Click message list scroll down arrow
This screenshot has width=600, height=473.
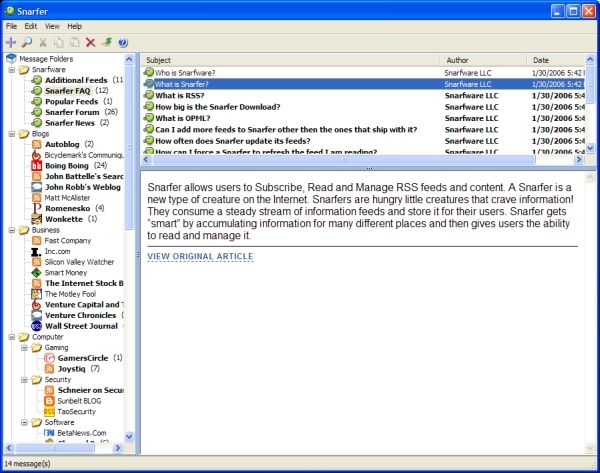(590, 147)
